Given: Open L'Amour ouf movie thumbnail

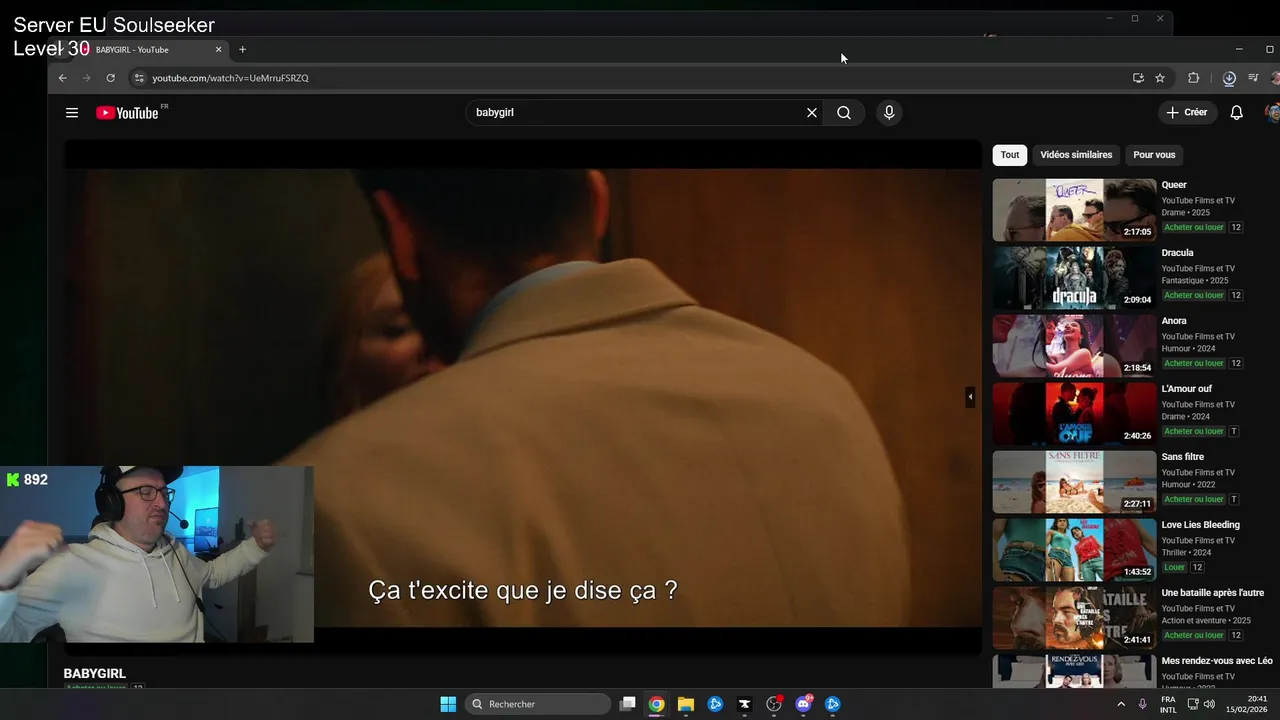Looking at the screenshot, I should click(1074, 414).
